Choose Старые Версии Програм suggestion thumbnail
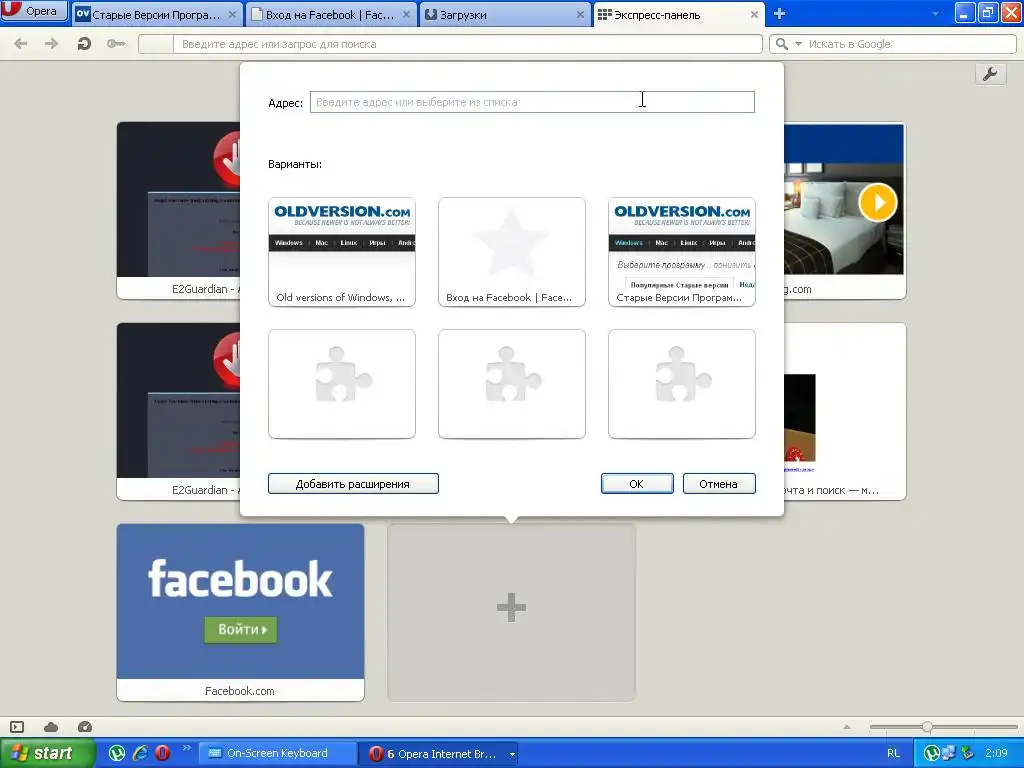 click(x=682, y=252)
